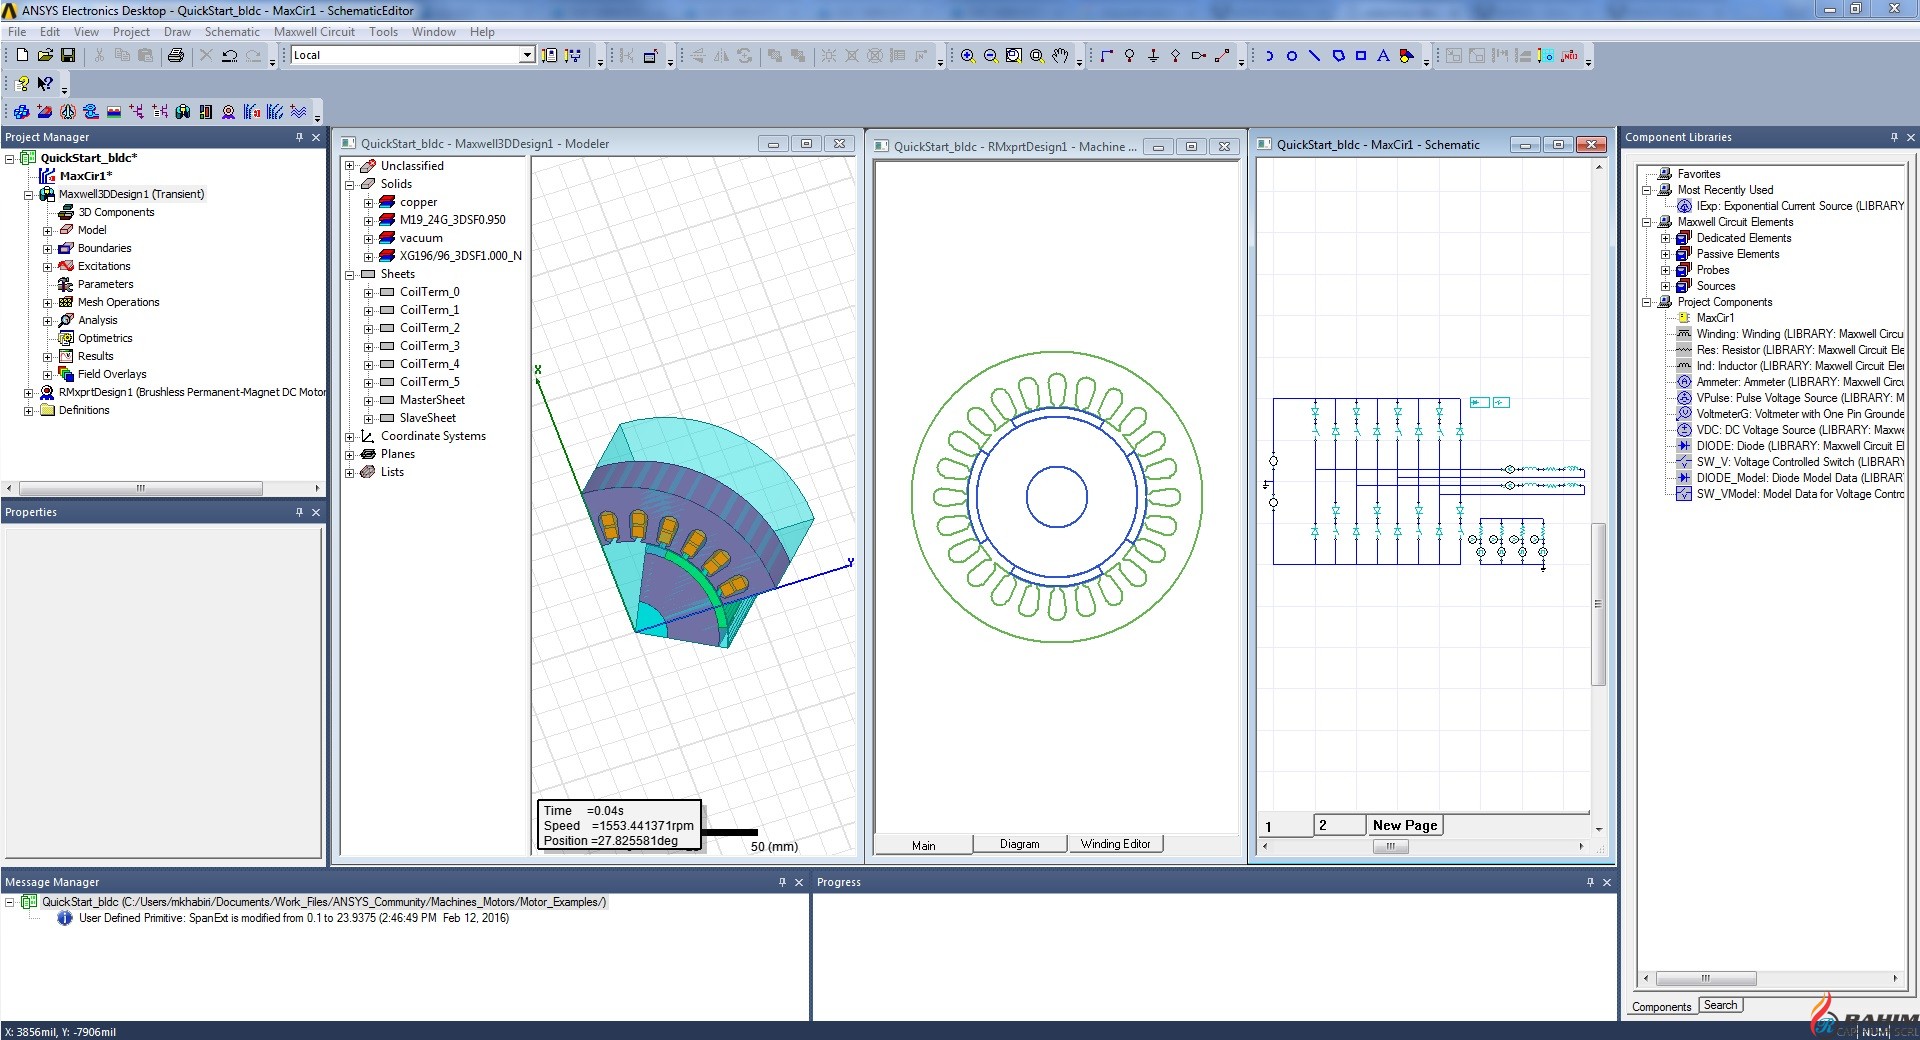Select the Ground symbol tool
1920x1040 pixels.
(1153, 55)
